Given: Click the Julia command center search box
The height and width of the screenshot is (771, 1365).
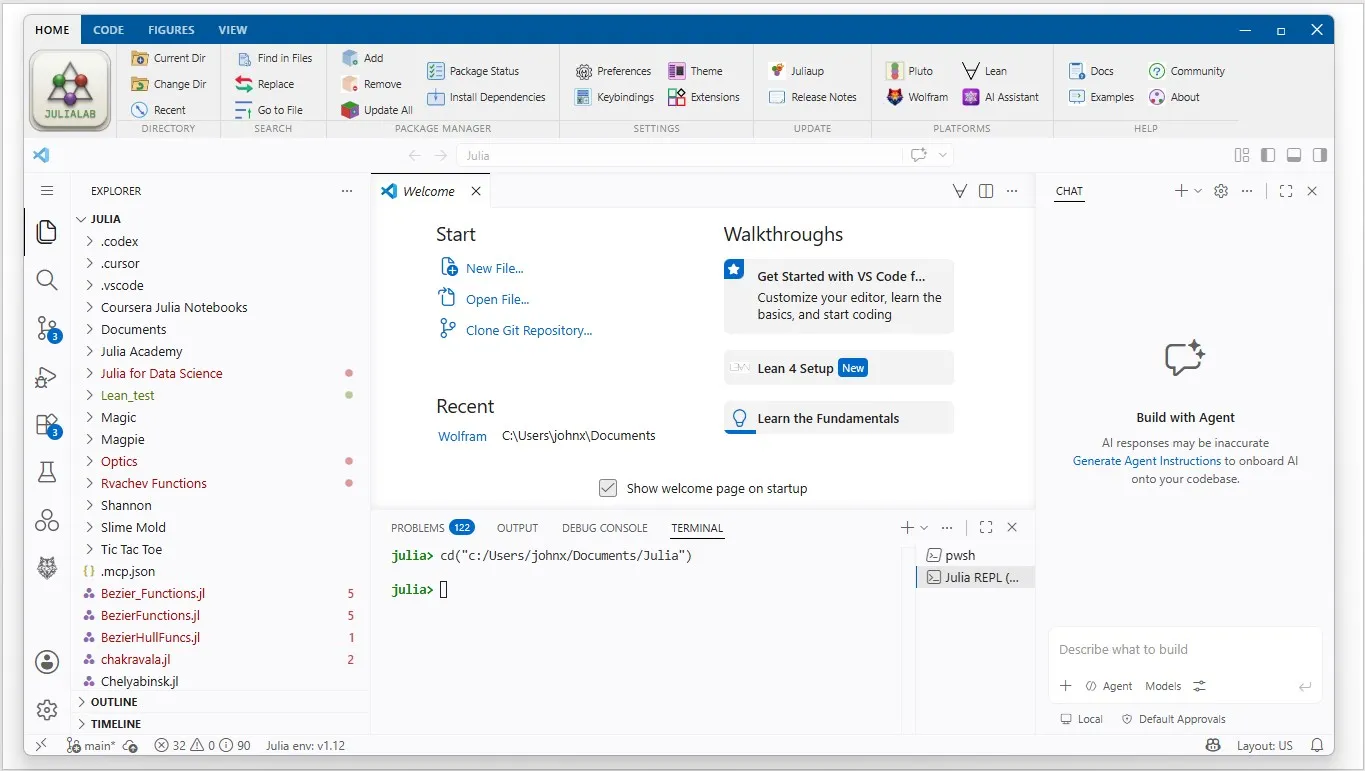Looking at the screenshot, I should [x=680, y=155].
